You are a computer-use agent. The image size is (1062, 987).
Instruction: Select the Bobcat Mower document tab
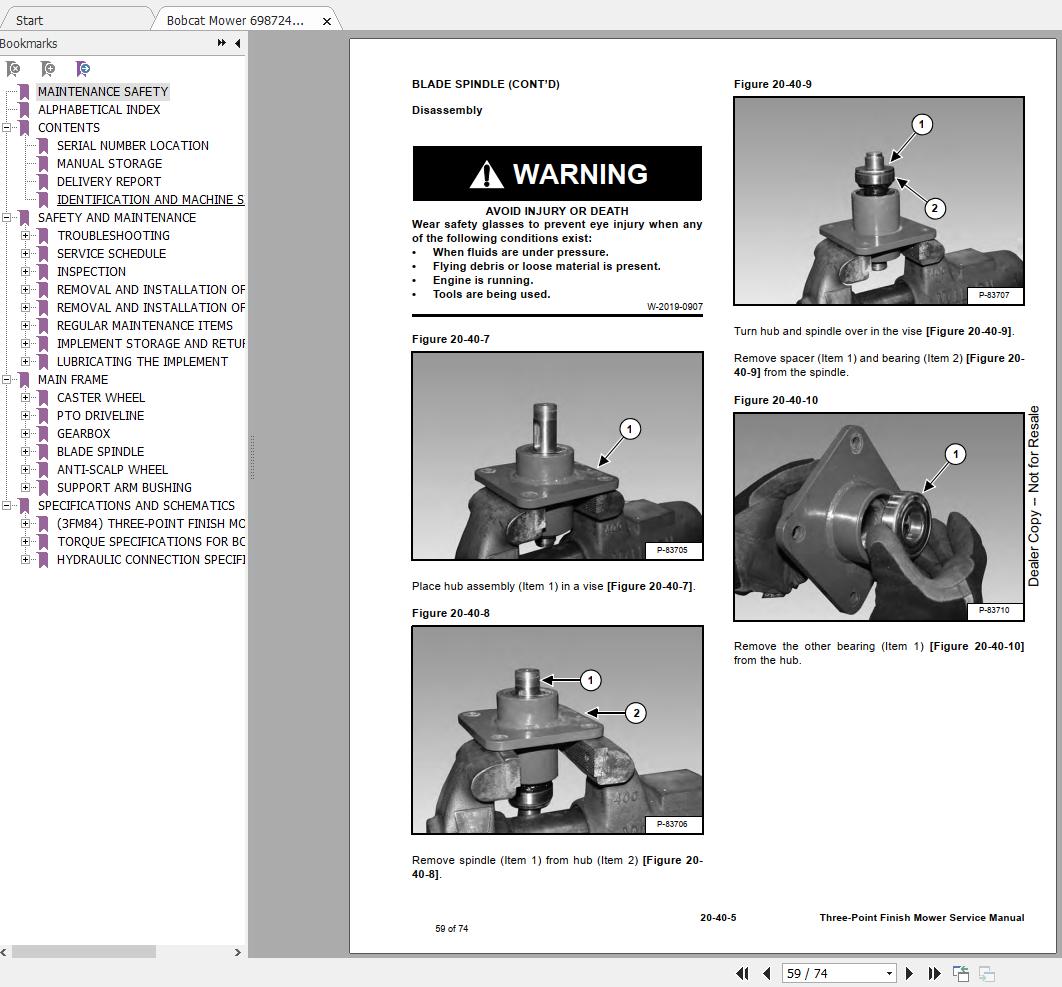click(235, 20)
